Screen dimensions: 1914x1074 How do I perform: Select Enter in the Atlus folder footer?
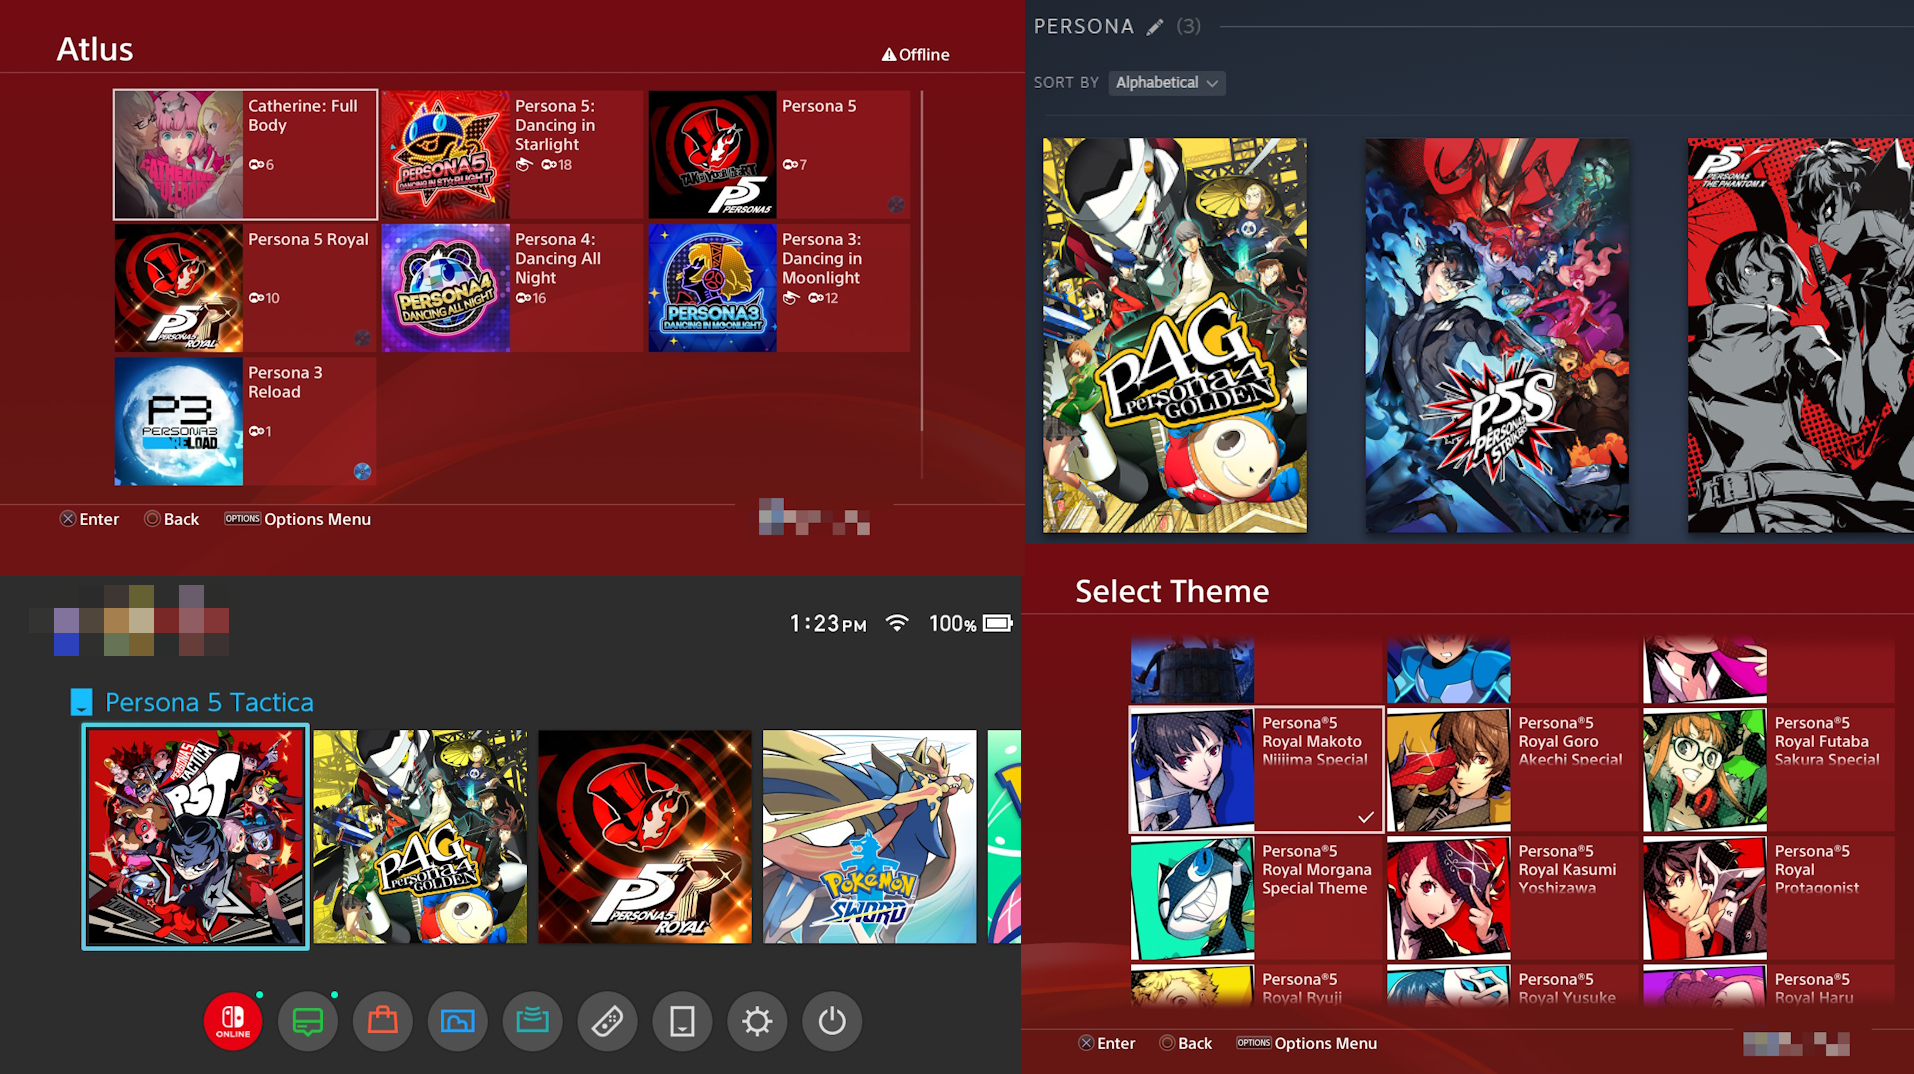click(89, 519)
